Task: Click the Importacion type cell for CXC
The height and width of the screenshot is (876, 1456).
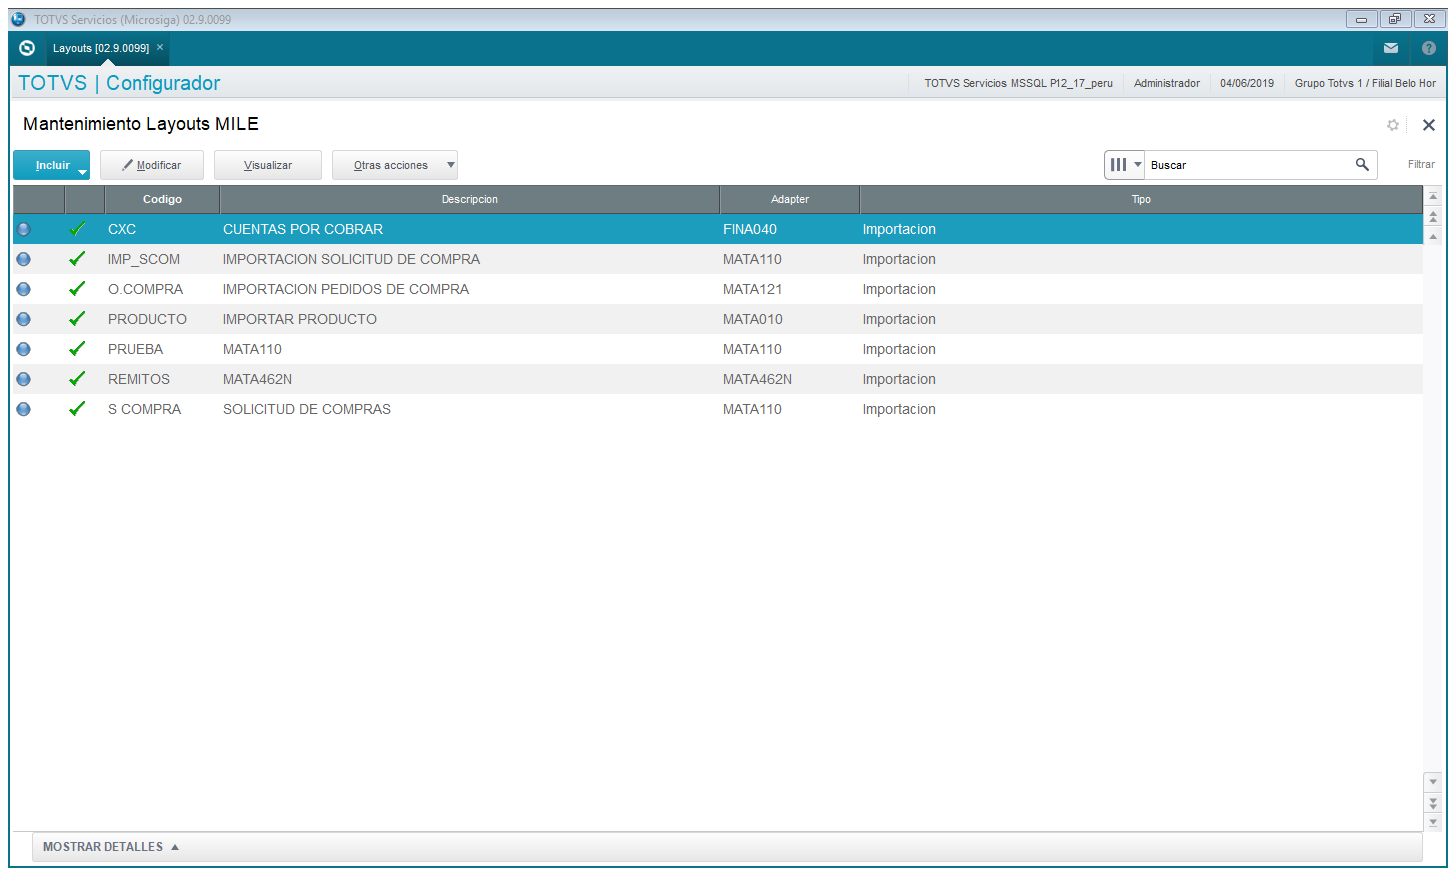Action: 899,229
